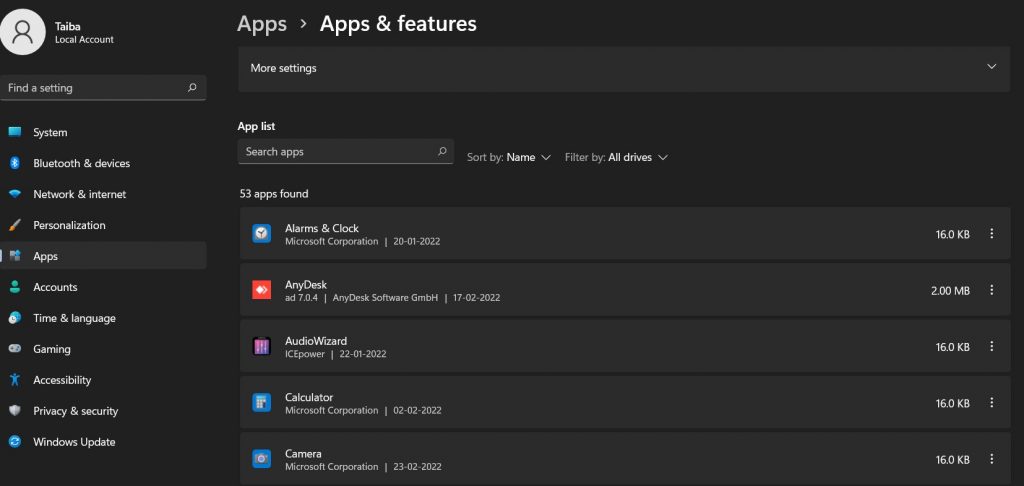Click the AnyDesk app icon
1024x486 pixels.
[261, 290]
